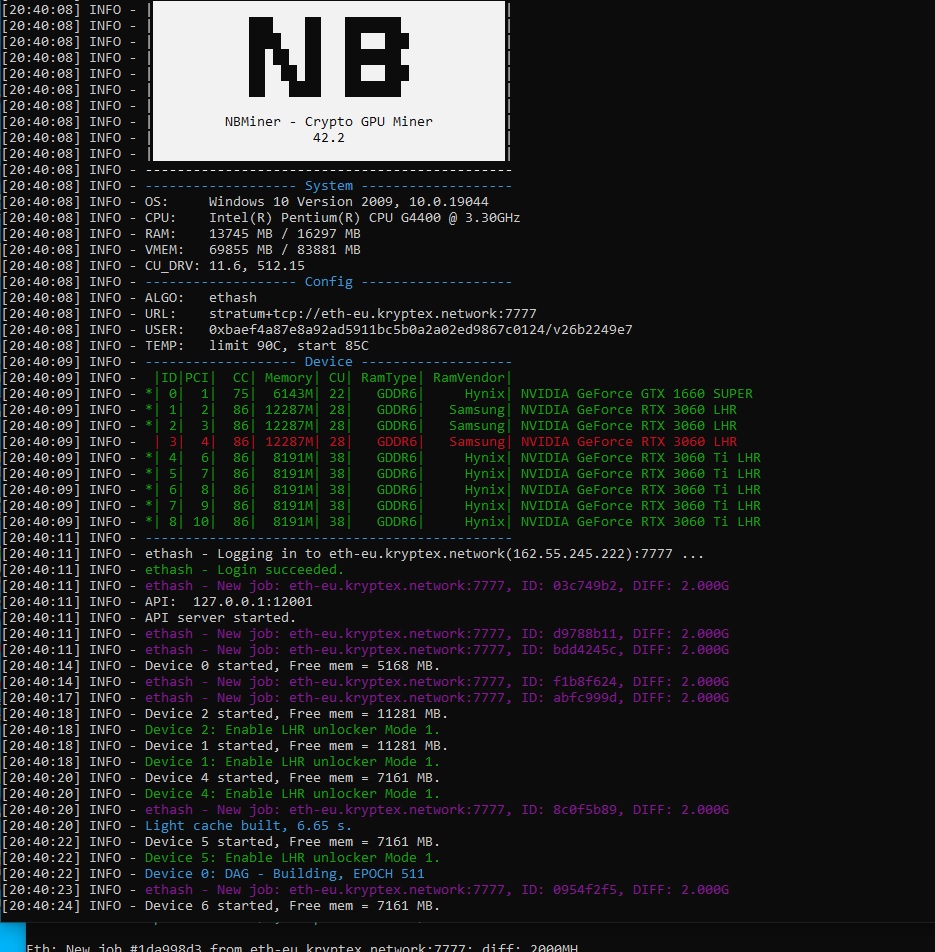The image size is (935, 952).
Task: Click the 'RamType' column header in device table
Action: (x=389, y=378)
